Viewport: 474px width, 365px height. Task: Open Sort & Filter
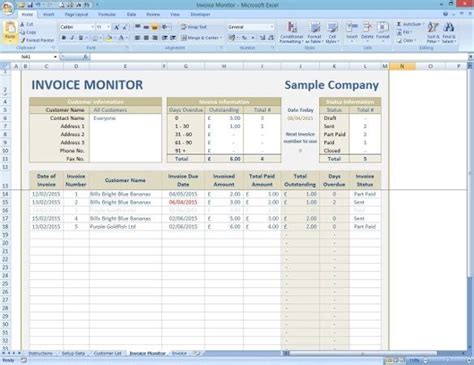point(433,33)
